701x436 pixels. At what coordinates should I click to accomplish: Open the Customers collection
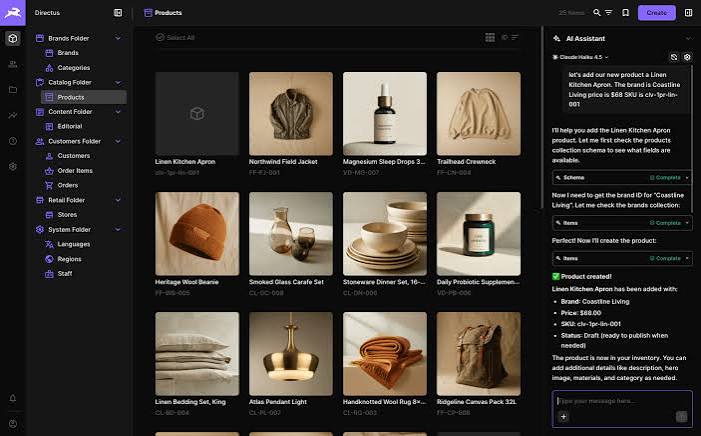pos(73,156)
